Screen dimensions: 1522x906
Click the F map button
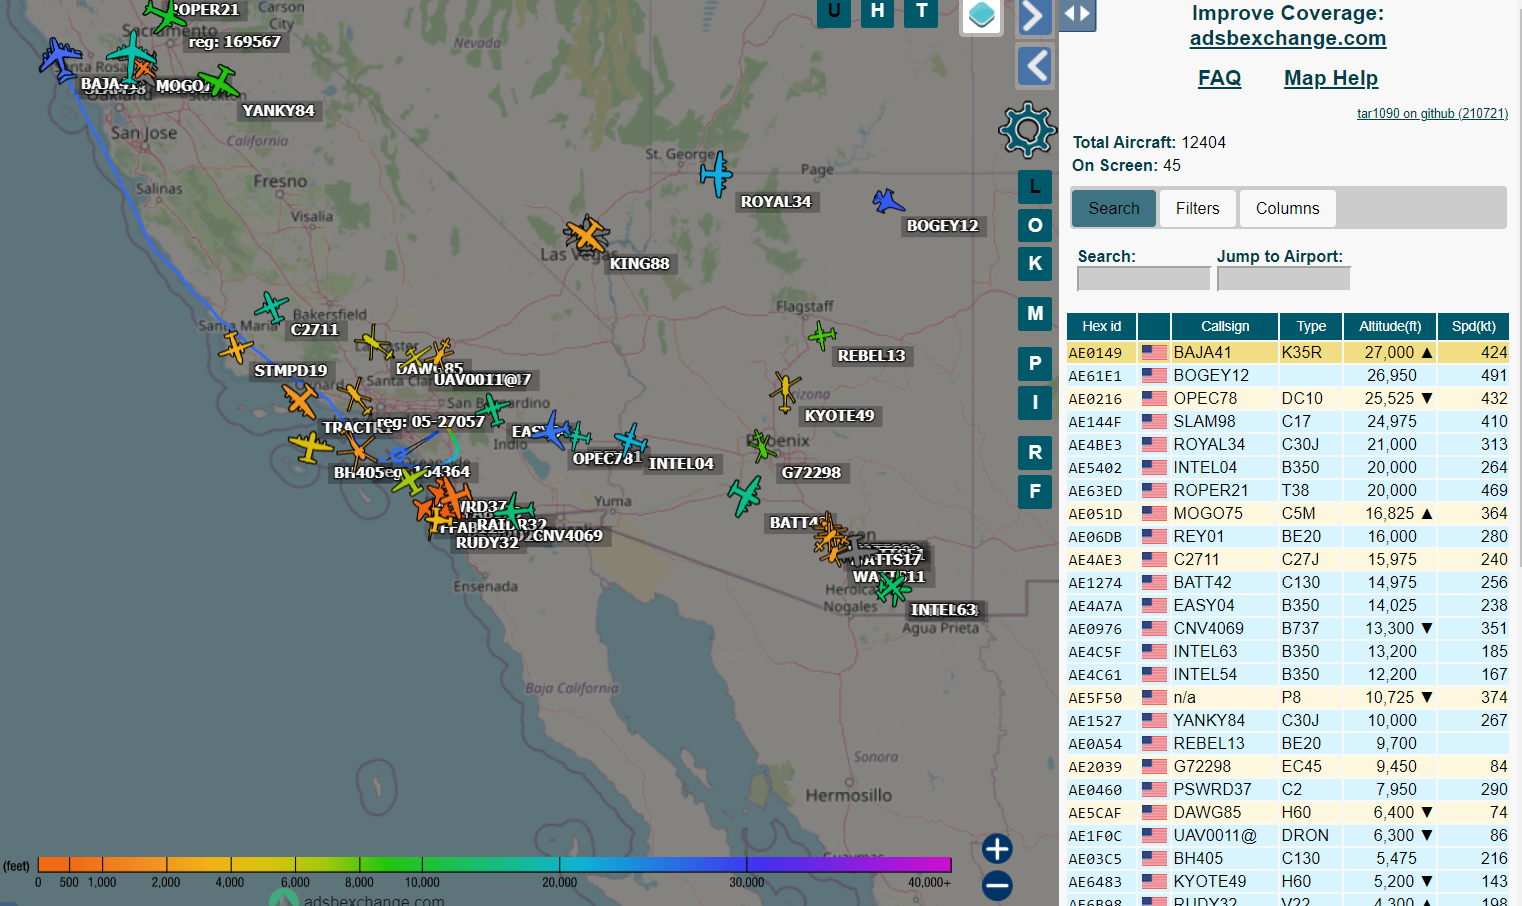coord(1035,491)
